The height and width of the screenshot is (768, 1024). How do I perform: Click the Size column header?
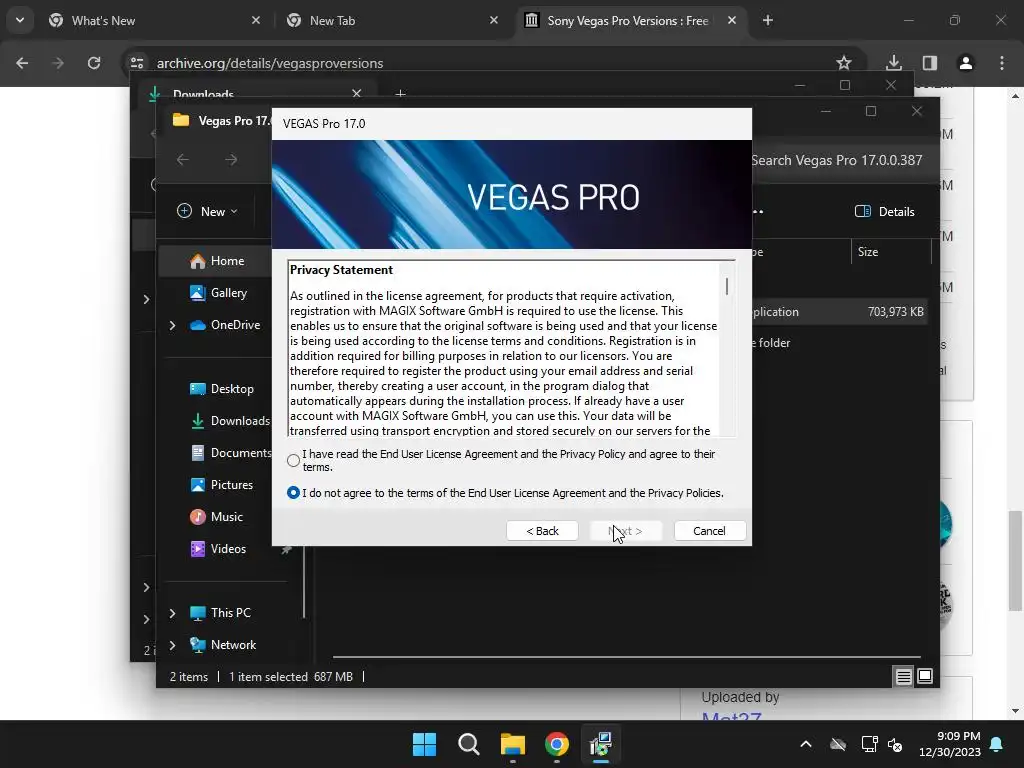[x=868, y=251]
